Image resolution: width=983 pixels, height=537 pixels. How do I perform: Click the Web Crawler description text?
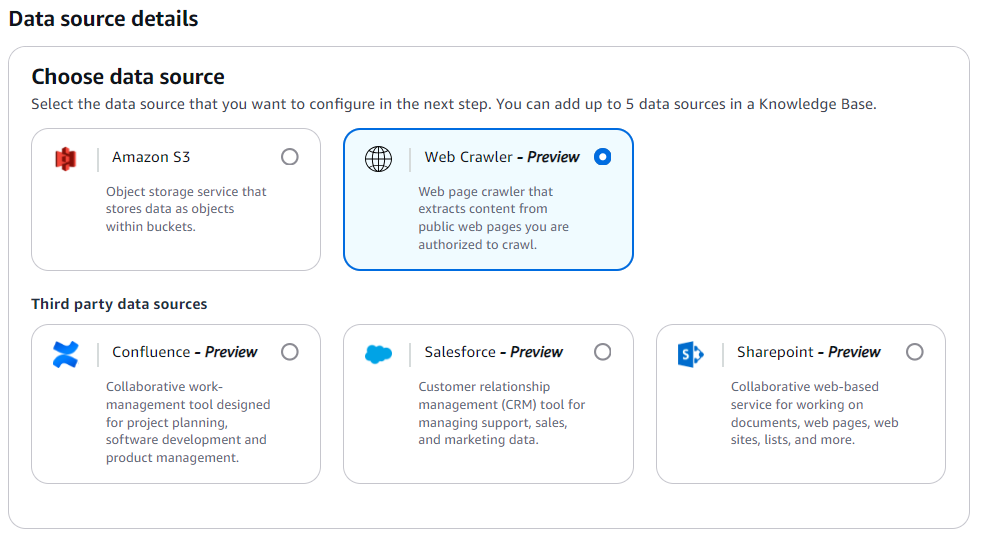click(493, 218)
